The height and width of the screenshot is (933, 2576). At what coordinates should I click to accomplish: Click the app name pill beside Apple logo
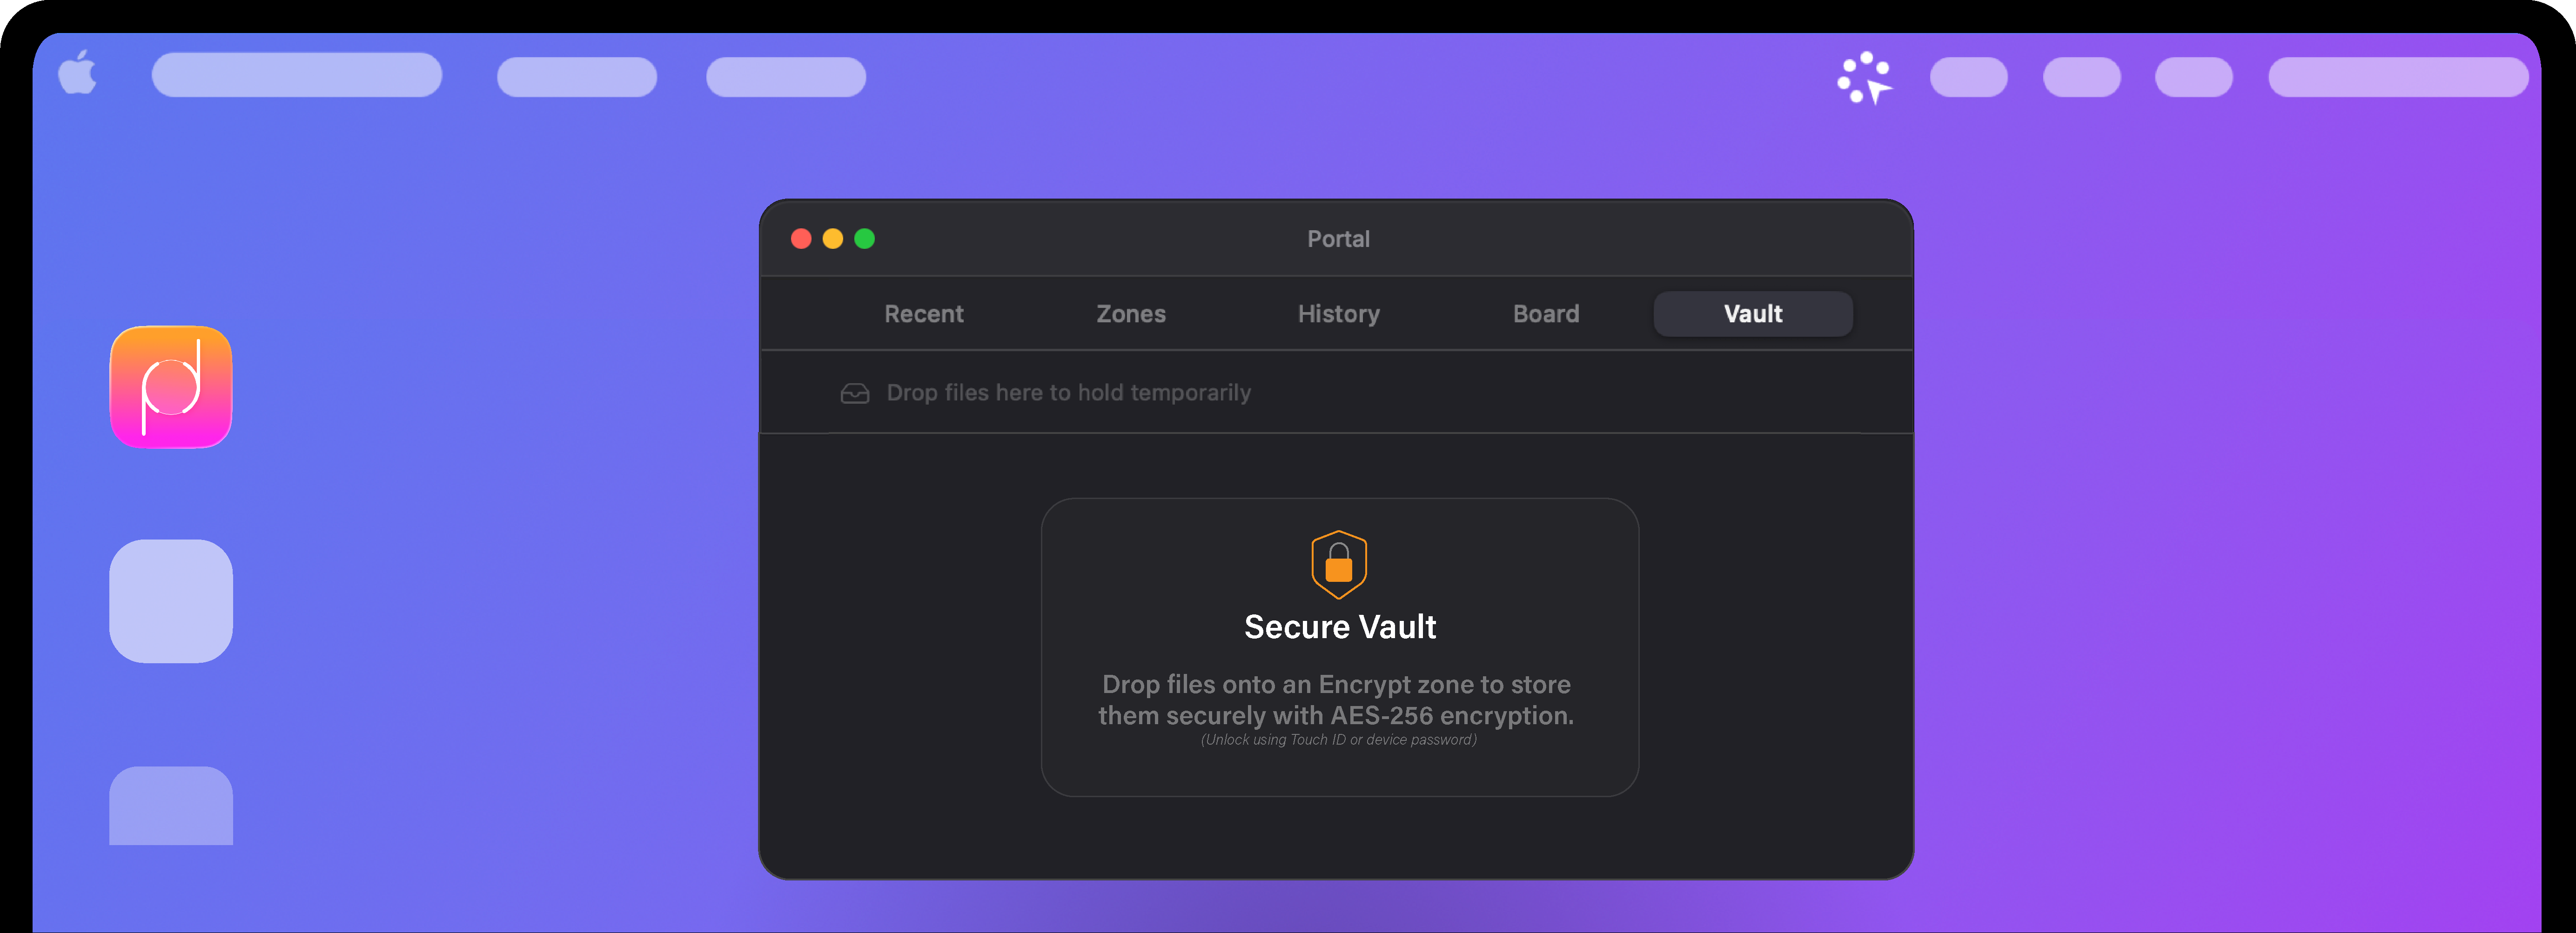tap(297, 75)
